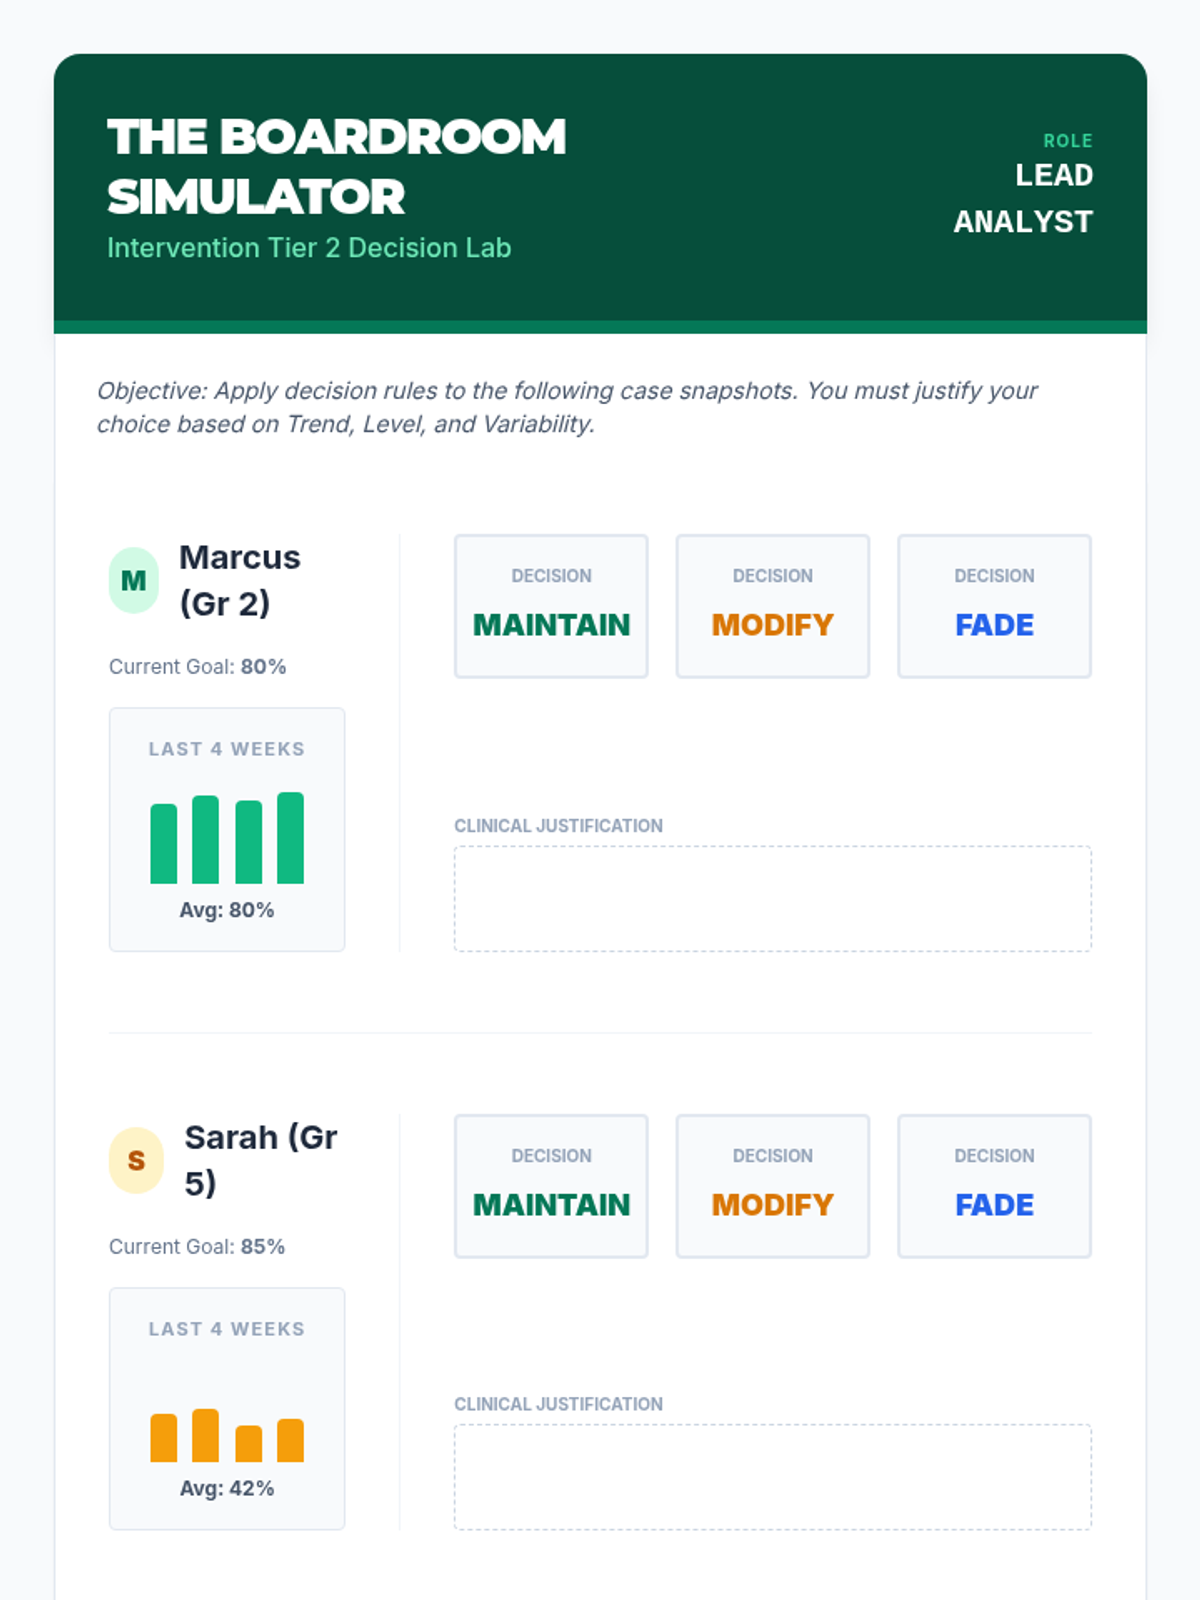
Task: Click The Boardroom Simulator title
Action: pyautogui.click(x=336, y=166)
